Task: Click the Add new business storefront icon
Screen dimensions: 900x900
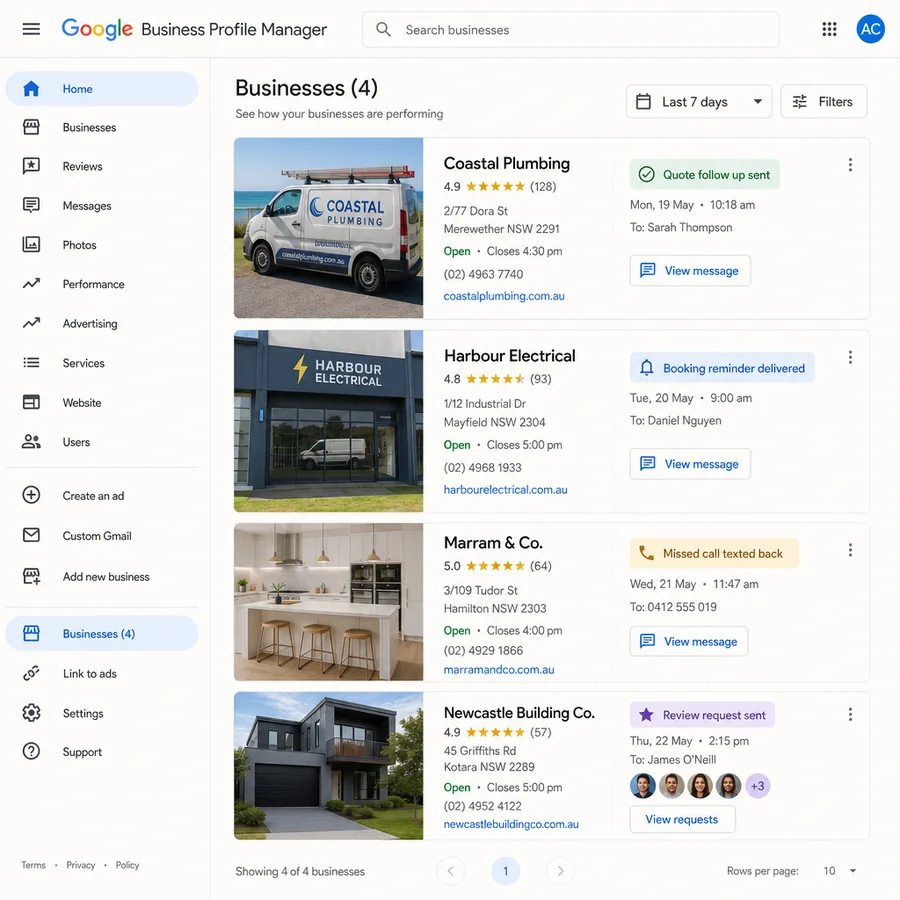Action: 31,576
